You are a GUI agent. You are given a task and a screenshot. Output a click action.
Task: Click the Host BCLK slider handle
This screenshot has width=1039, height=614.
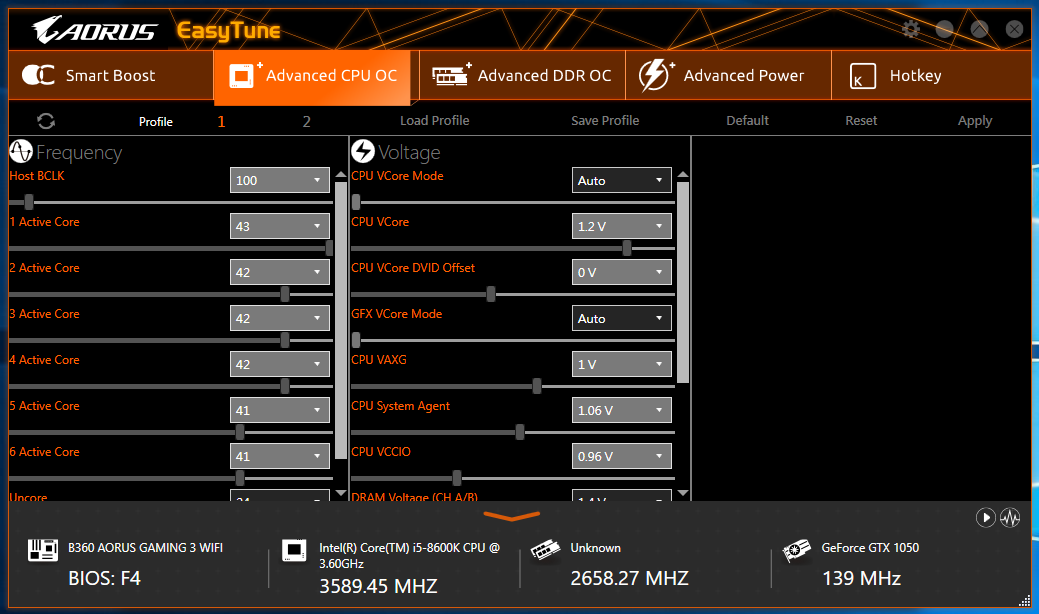point(28,202)
